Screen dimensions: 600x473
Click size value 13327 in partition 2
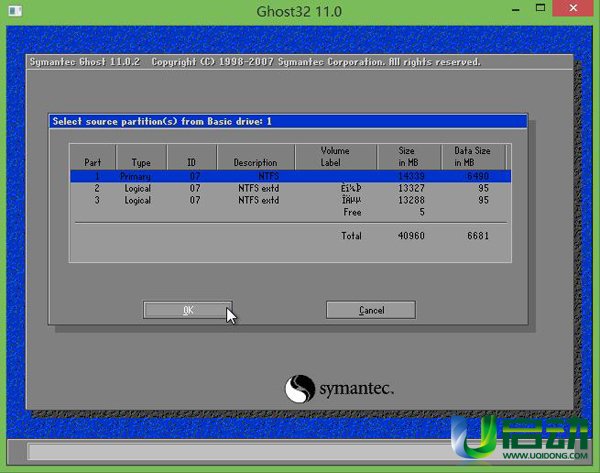pyautogui.click(x=411, y=188)
